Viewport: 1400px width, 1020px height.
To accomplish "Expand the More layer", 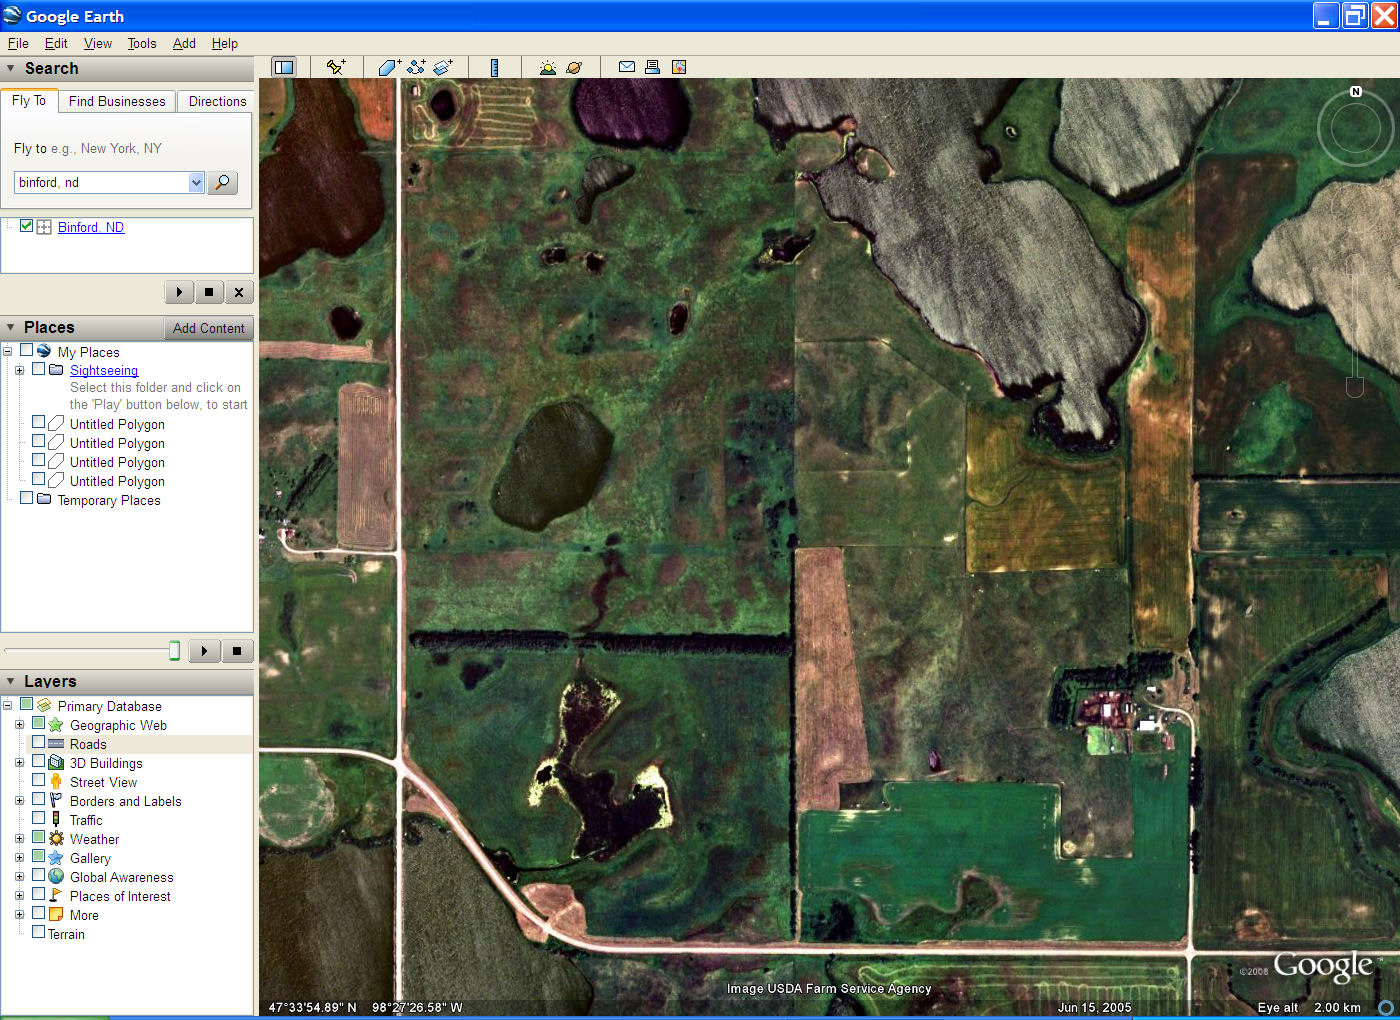I will [19, 914].
